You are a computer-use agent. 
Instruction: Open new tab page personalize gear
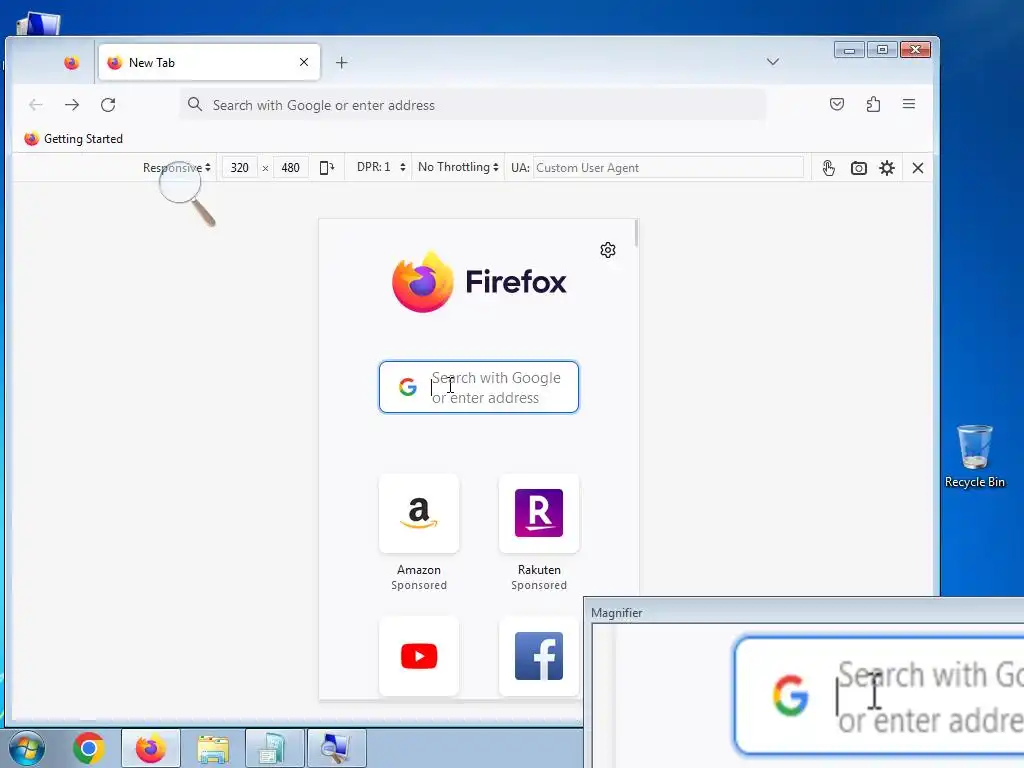608,250
